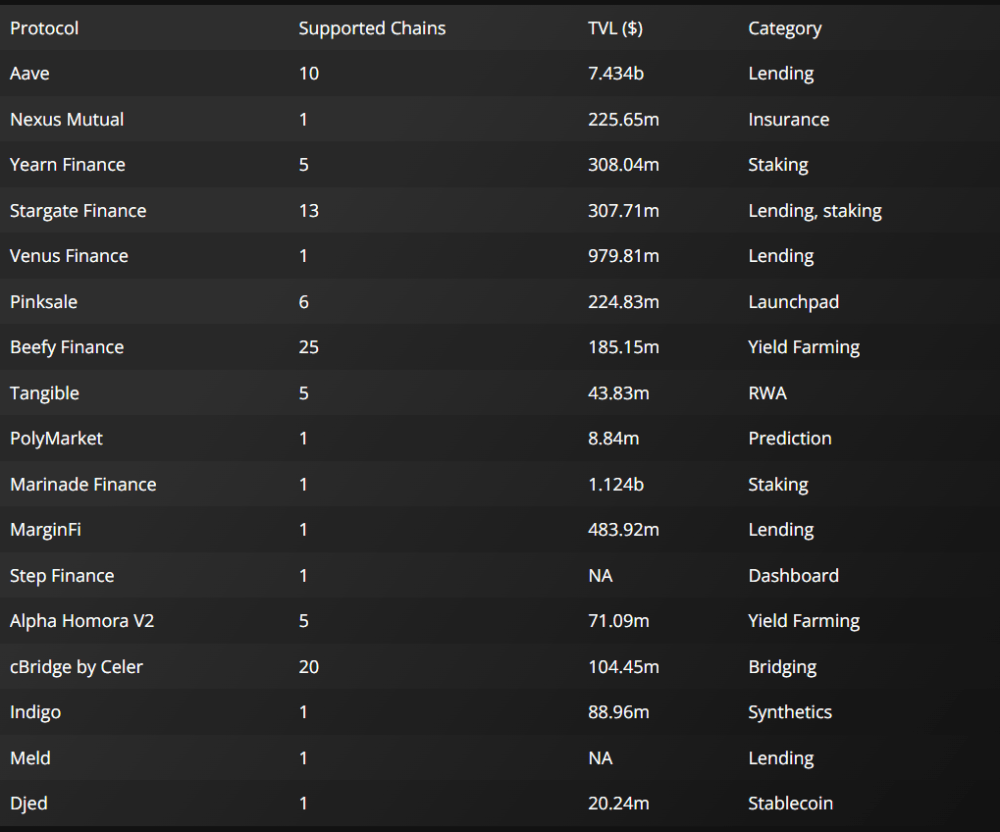Click the Indigo Synthetics category cell
This screenshot has width=1000, height=832.
click(790, 712)
